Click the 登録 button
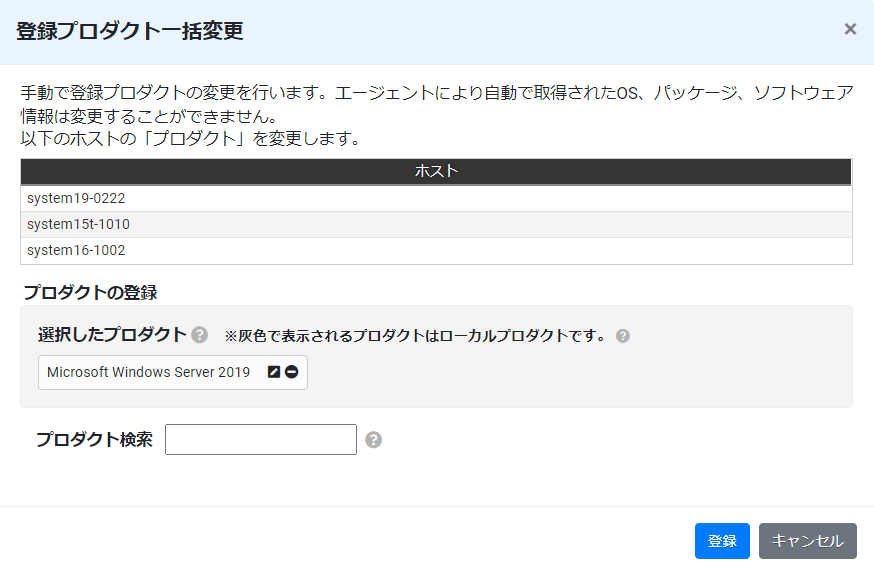Screen dimensions: 874x575 722,540
